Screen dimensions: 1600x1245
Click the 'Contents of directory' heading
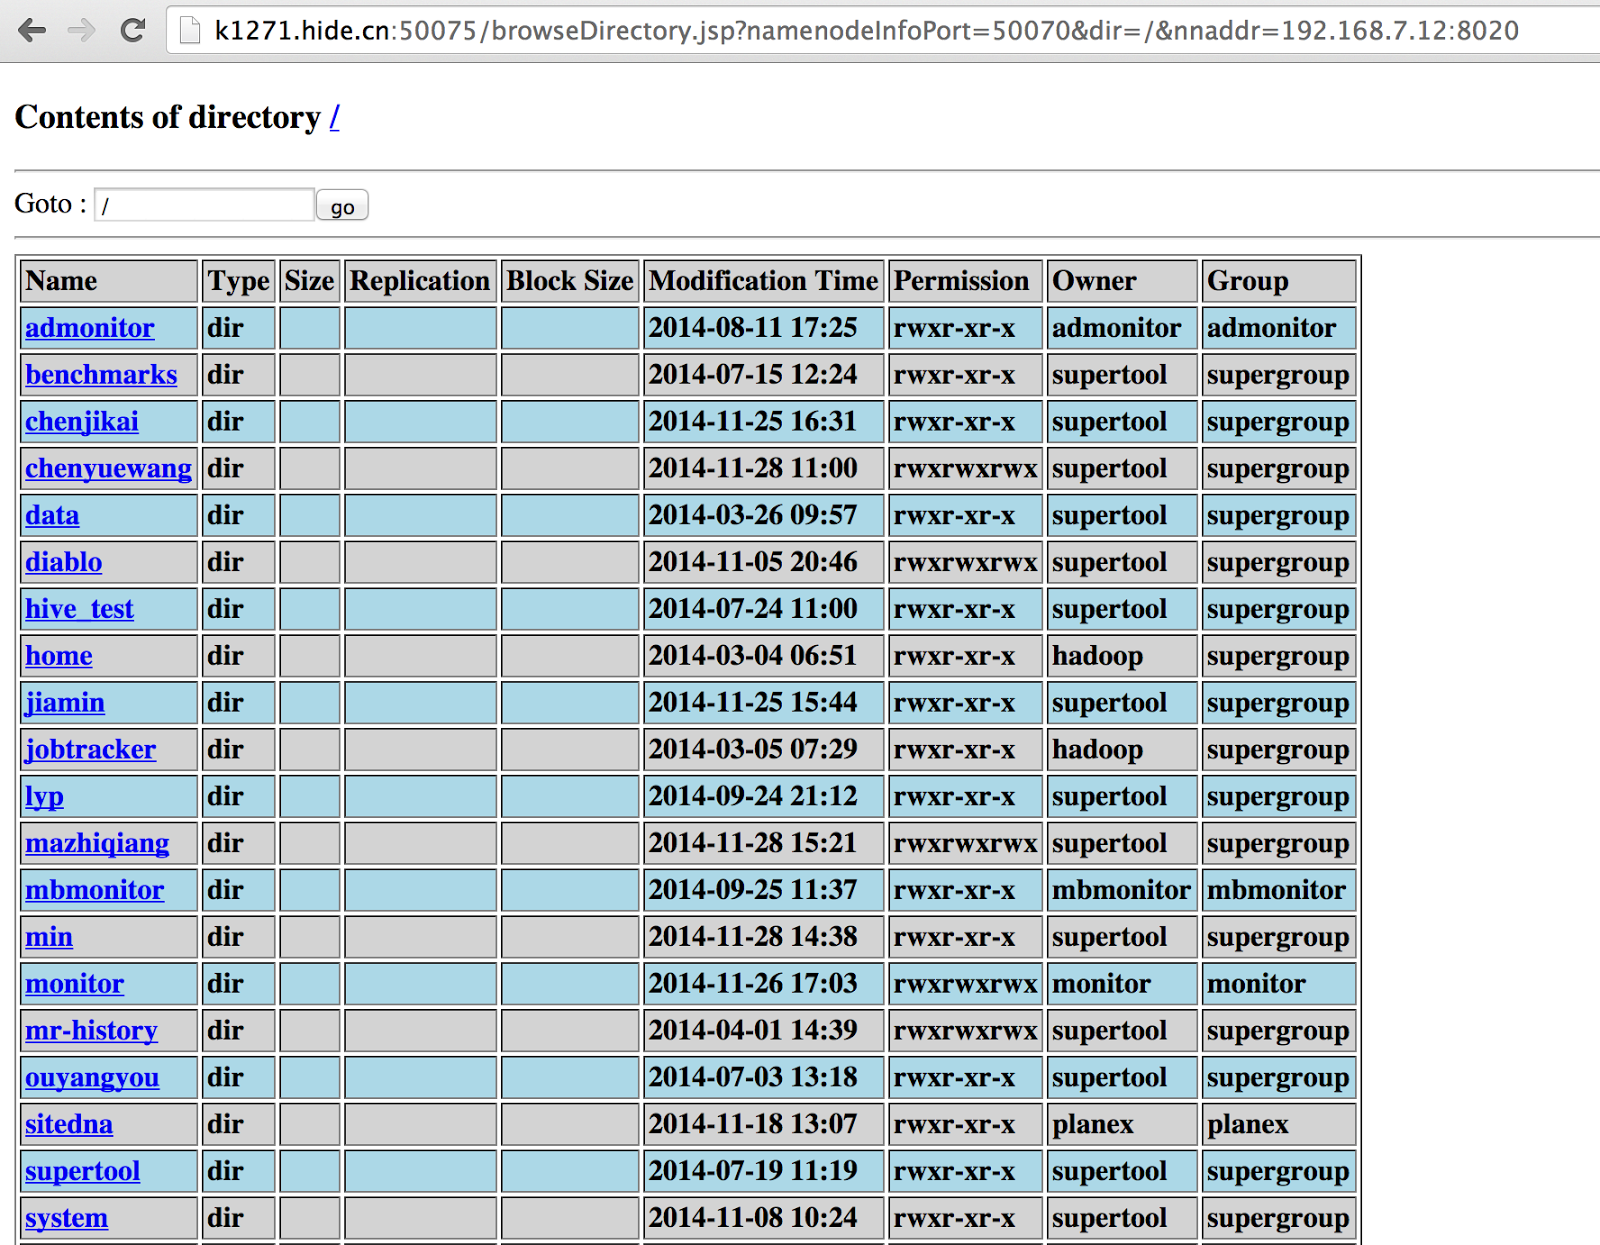click(167, 117)
